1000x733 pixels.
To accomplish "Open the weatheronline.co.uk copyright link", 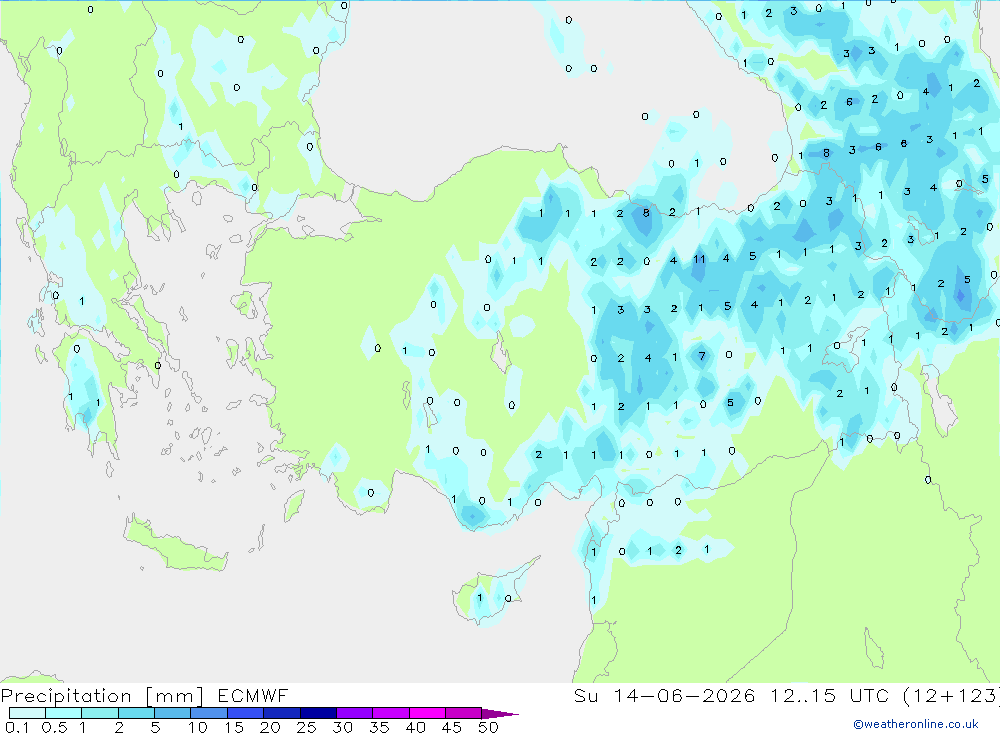I will click(x=916, y=724).
